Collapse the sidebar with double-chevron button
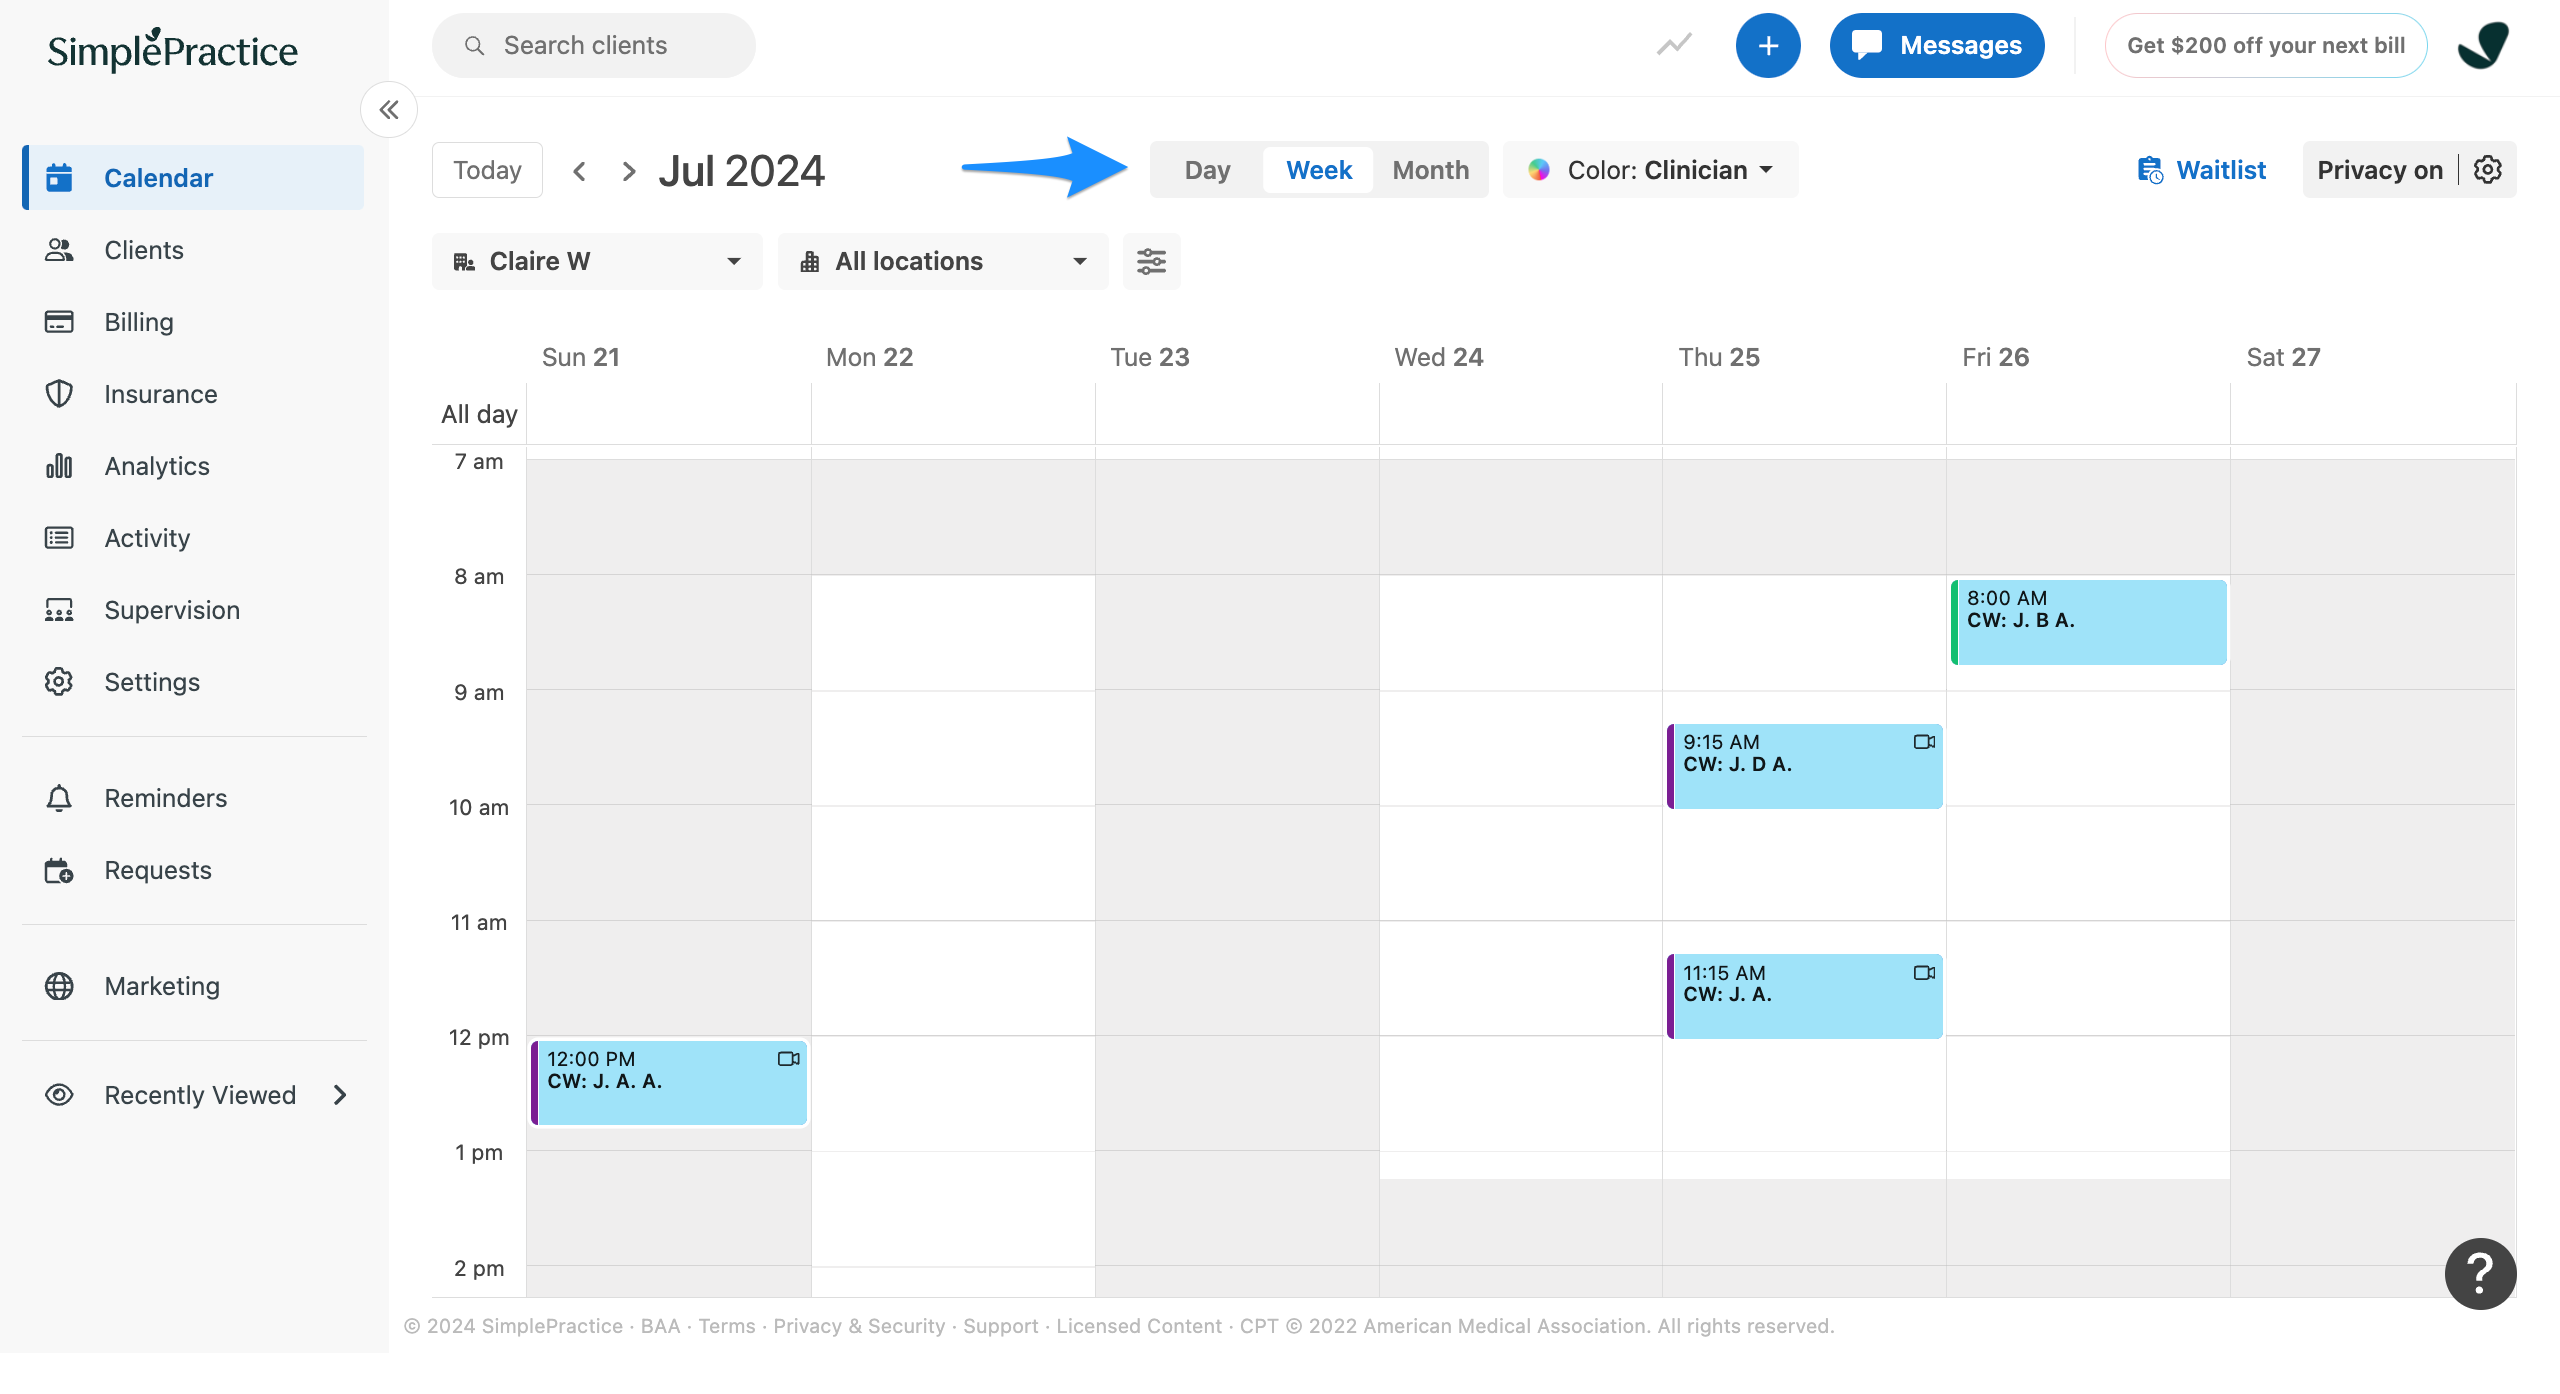This screenshot has width=2560, height=1394. coord(389,110)
